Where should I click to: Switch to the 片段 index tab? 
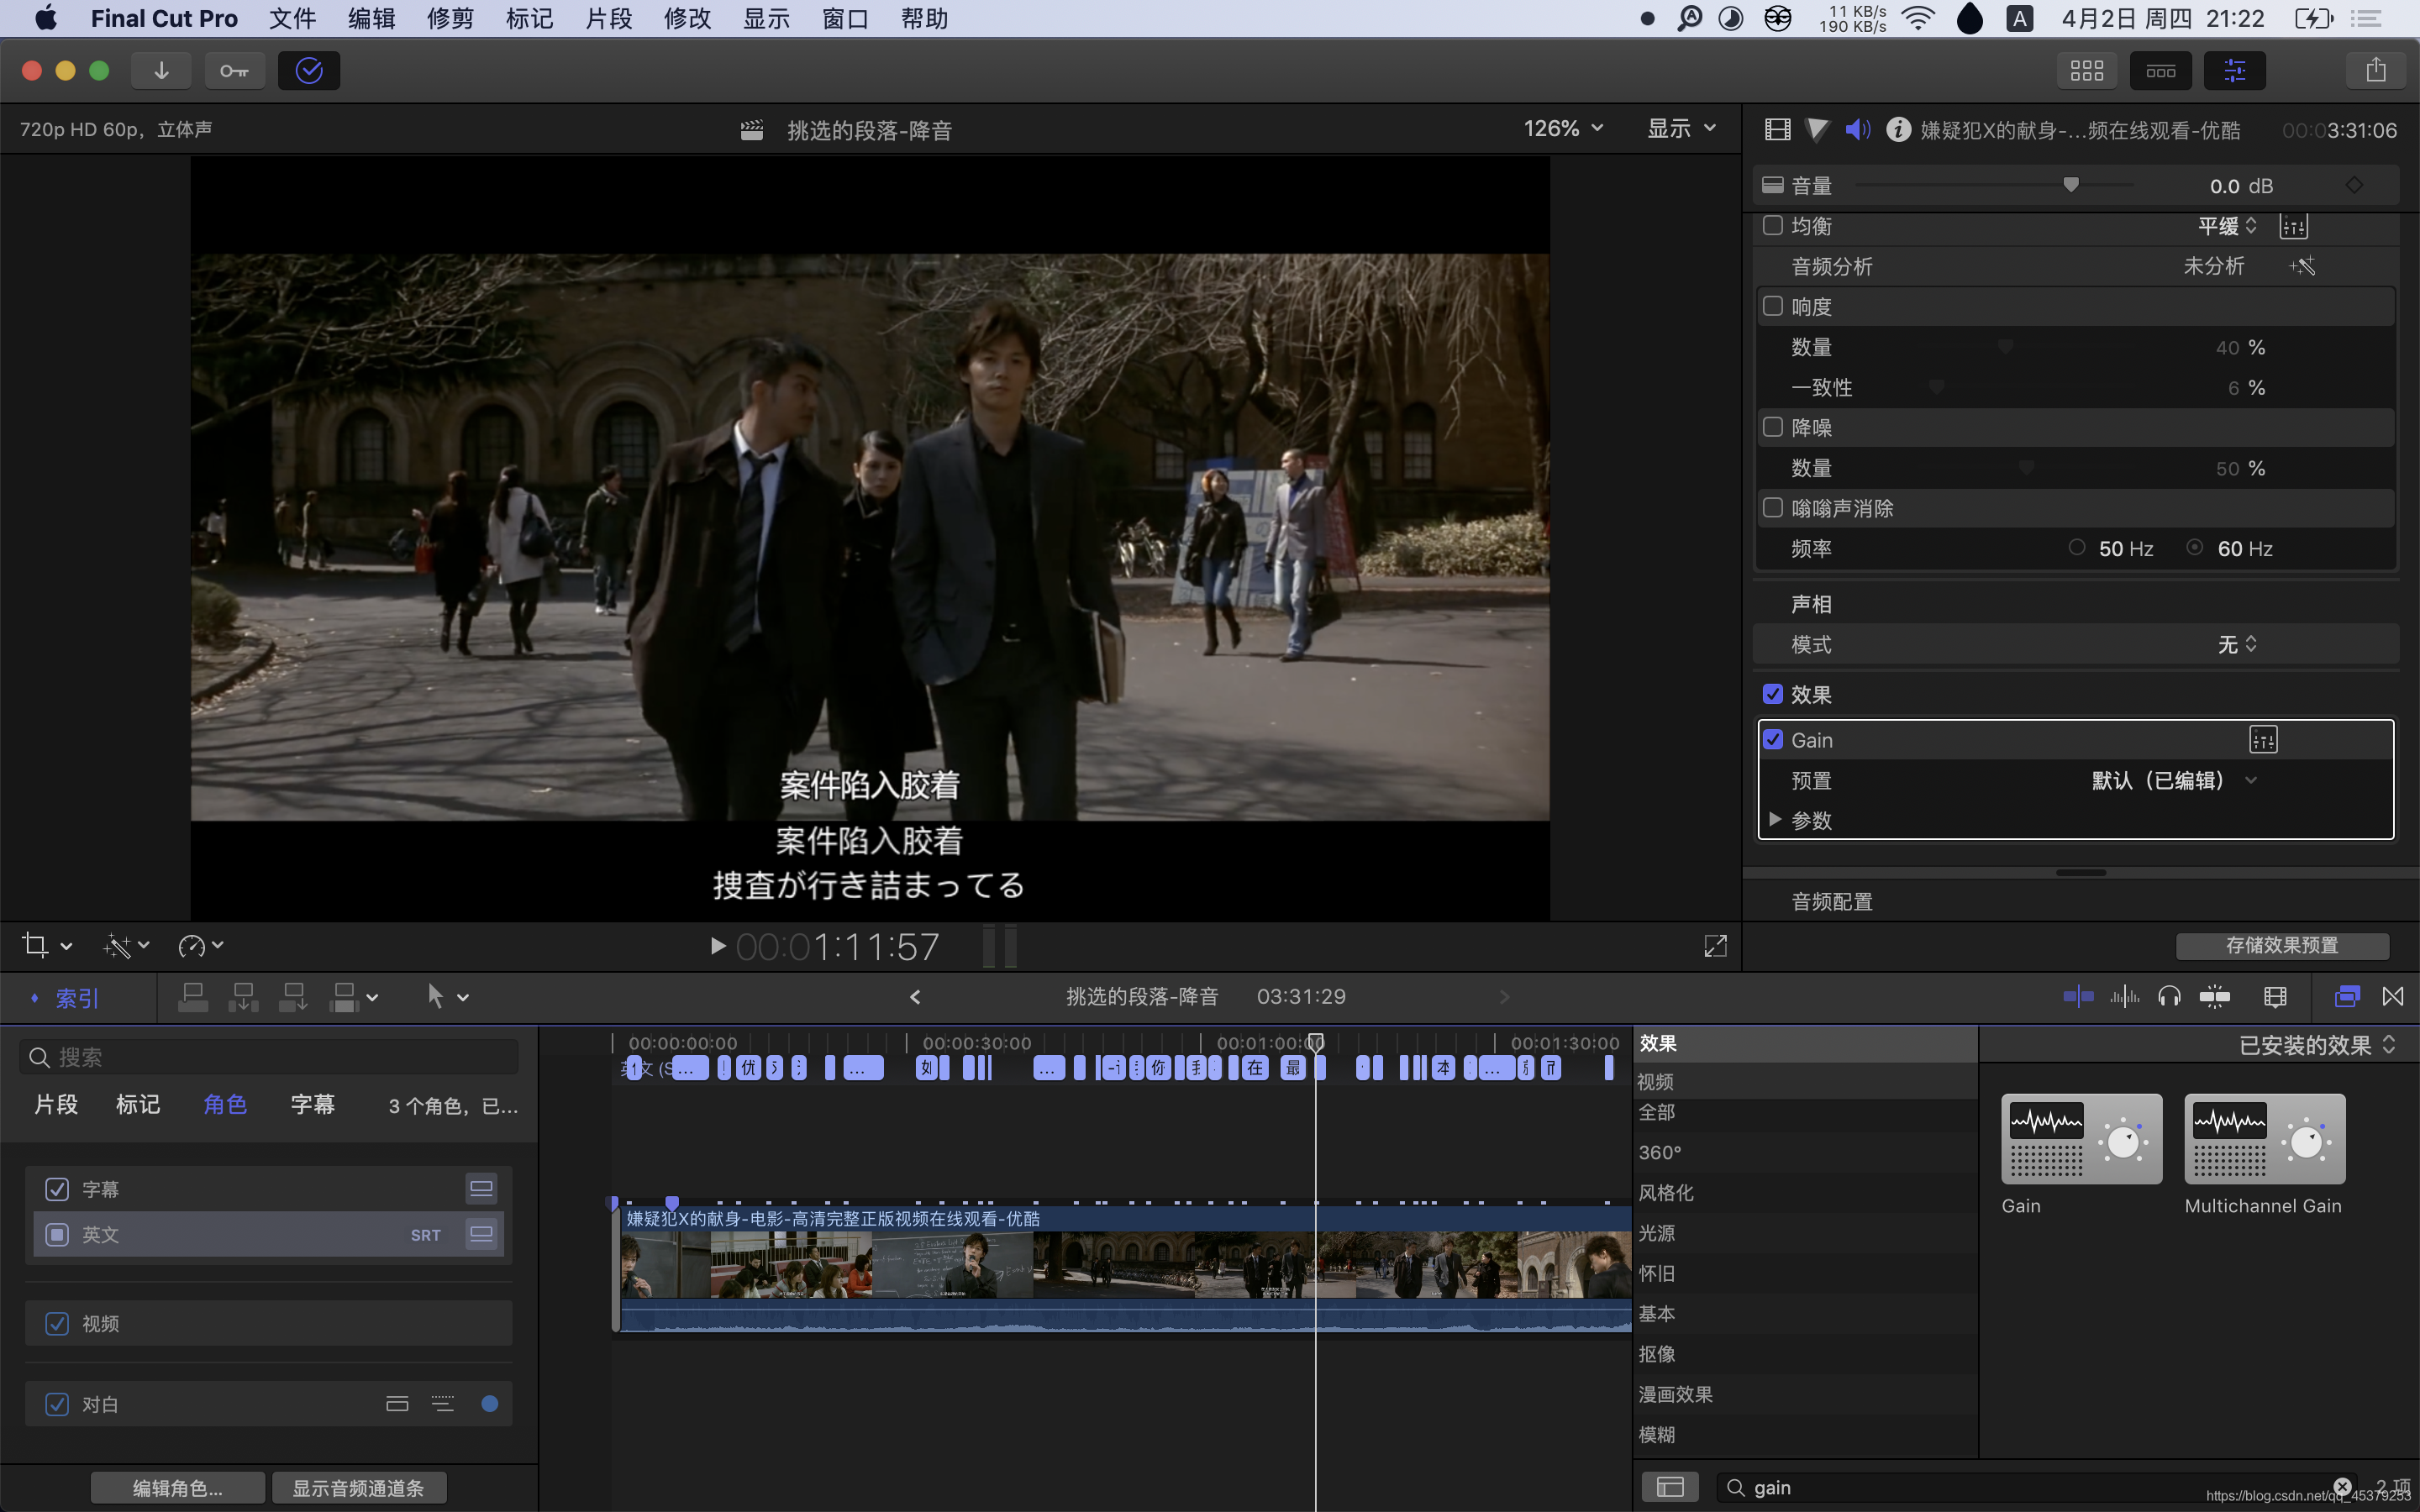pos(56,1105)
